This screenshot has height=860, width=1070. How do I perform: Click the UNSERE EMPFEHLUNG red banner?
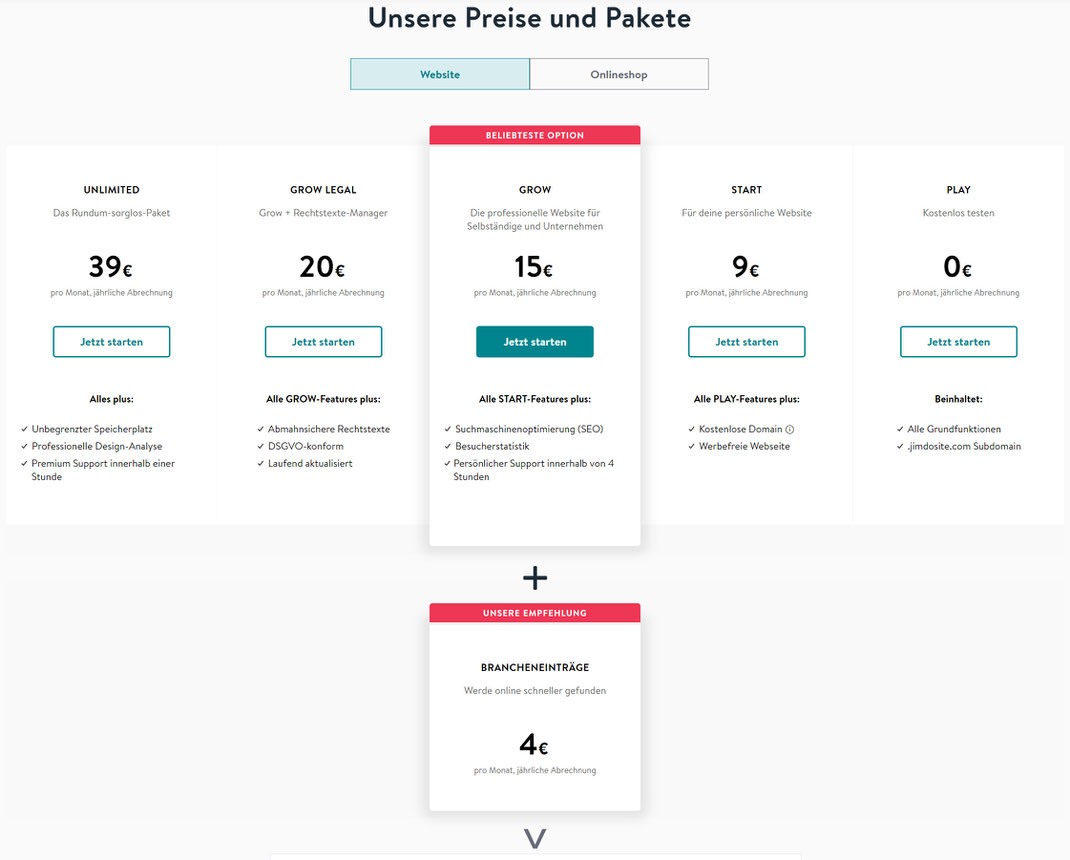click(535, 613)
